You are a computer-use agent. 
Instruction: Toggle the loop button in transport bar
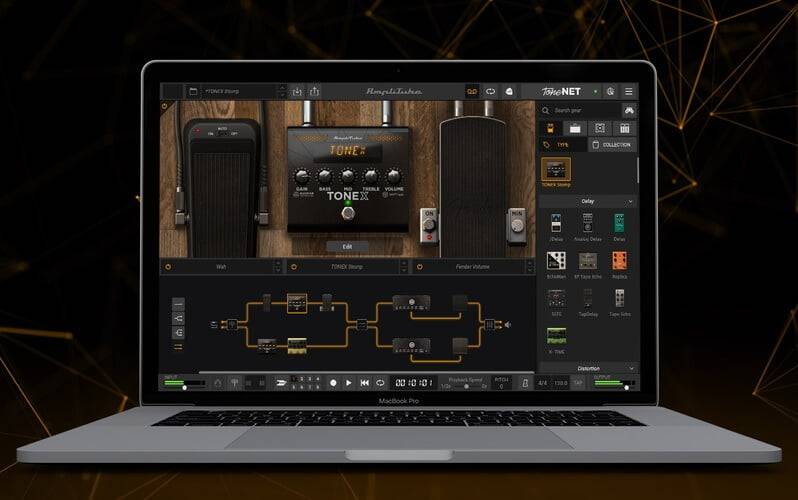pos(380,383)
